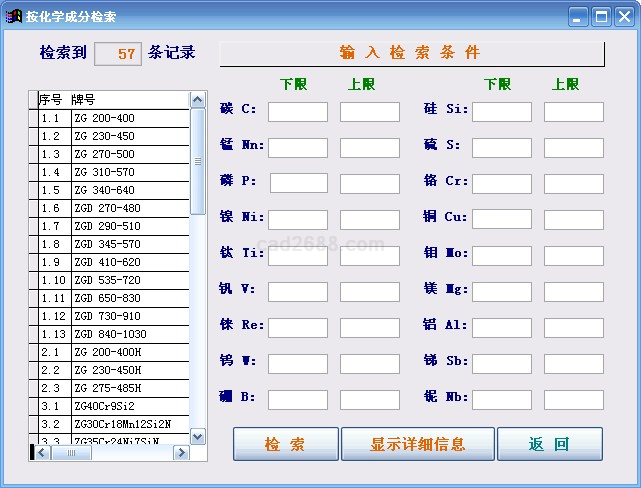Click list scrollbar down arrow

click(198, 436)
